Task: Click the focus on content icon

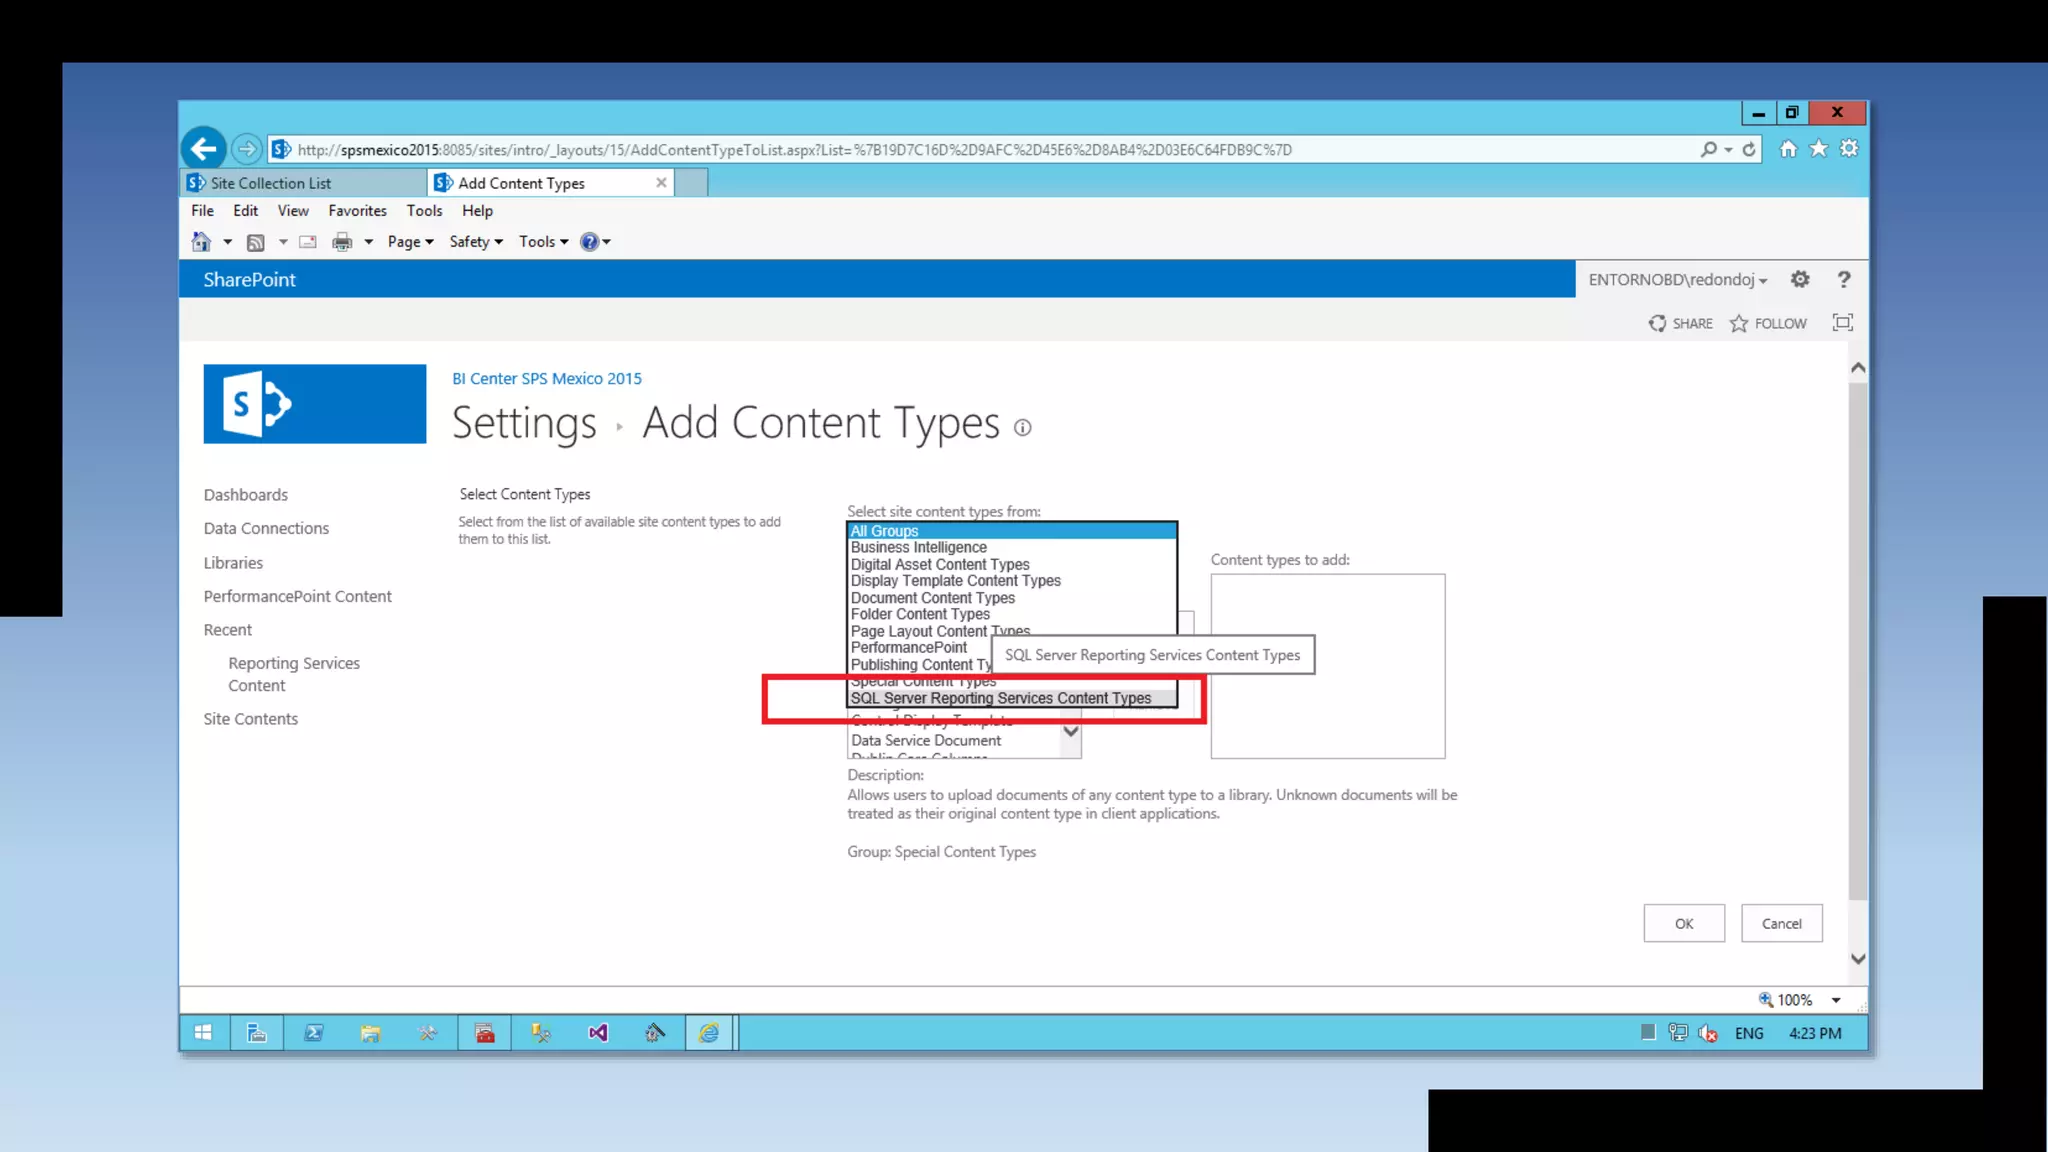Action: coord(1842,323)
